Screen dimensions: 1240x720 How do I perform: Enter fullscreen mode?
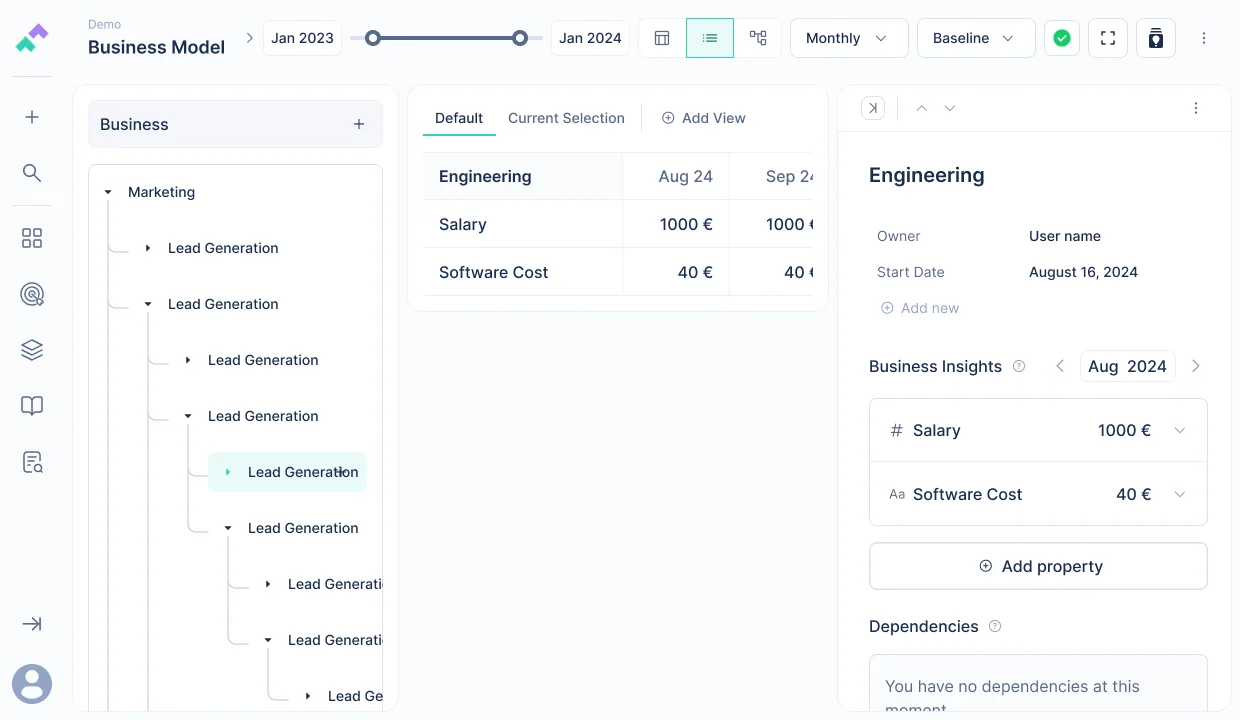coord(1108,38)
